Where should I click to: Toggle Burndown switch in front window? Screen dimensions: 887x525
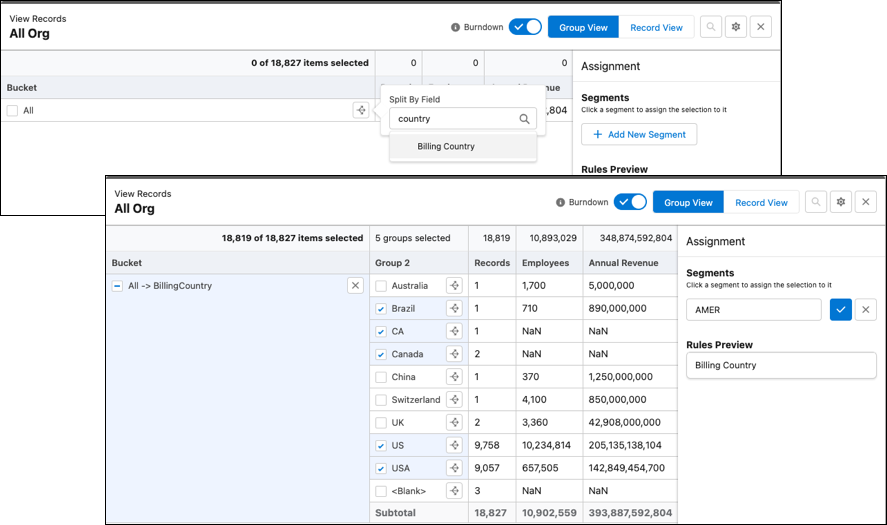630,202
